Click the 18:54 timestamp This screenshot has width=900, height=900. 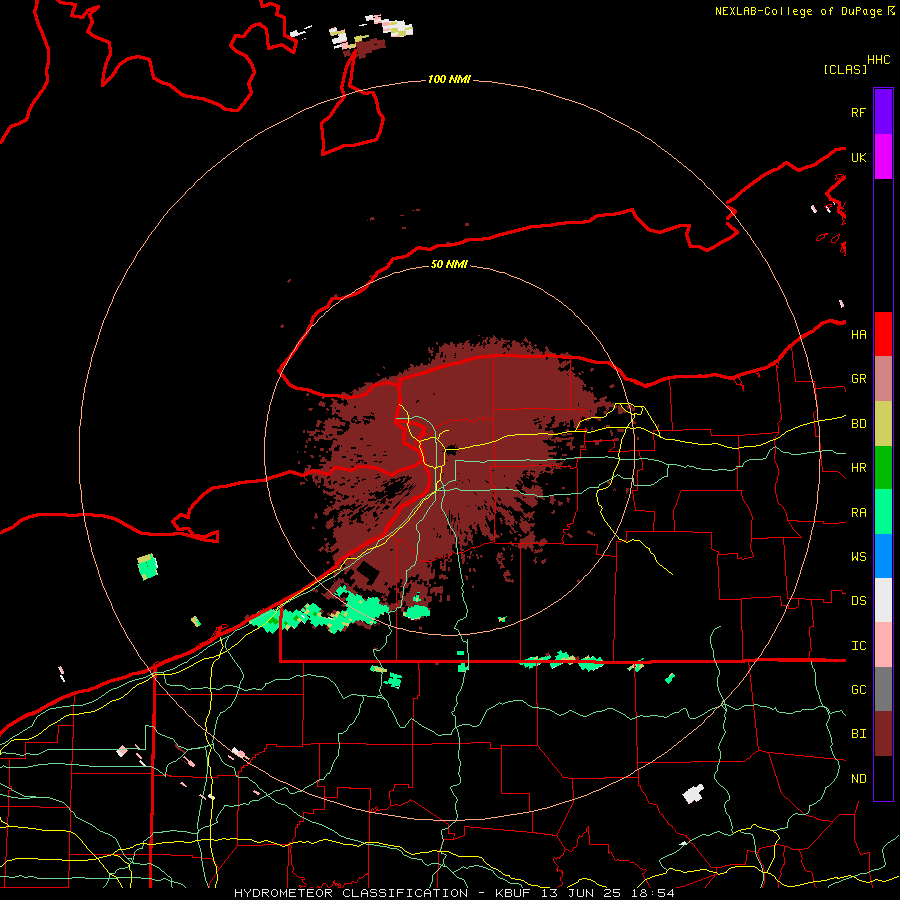(x=653, y=893)
